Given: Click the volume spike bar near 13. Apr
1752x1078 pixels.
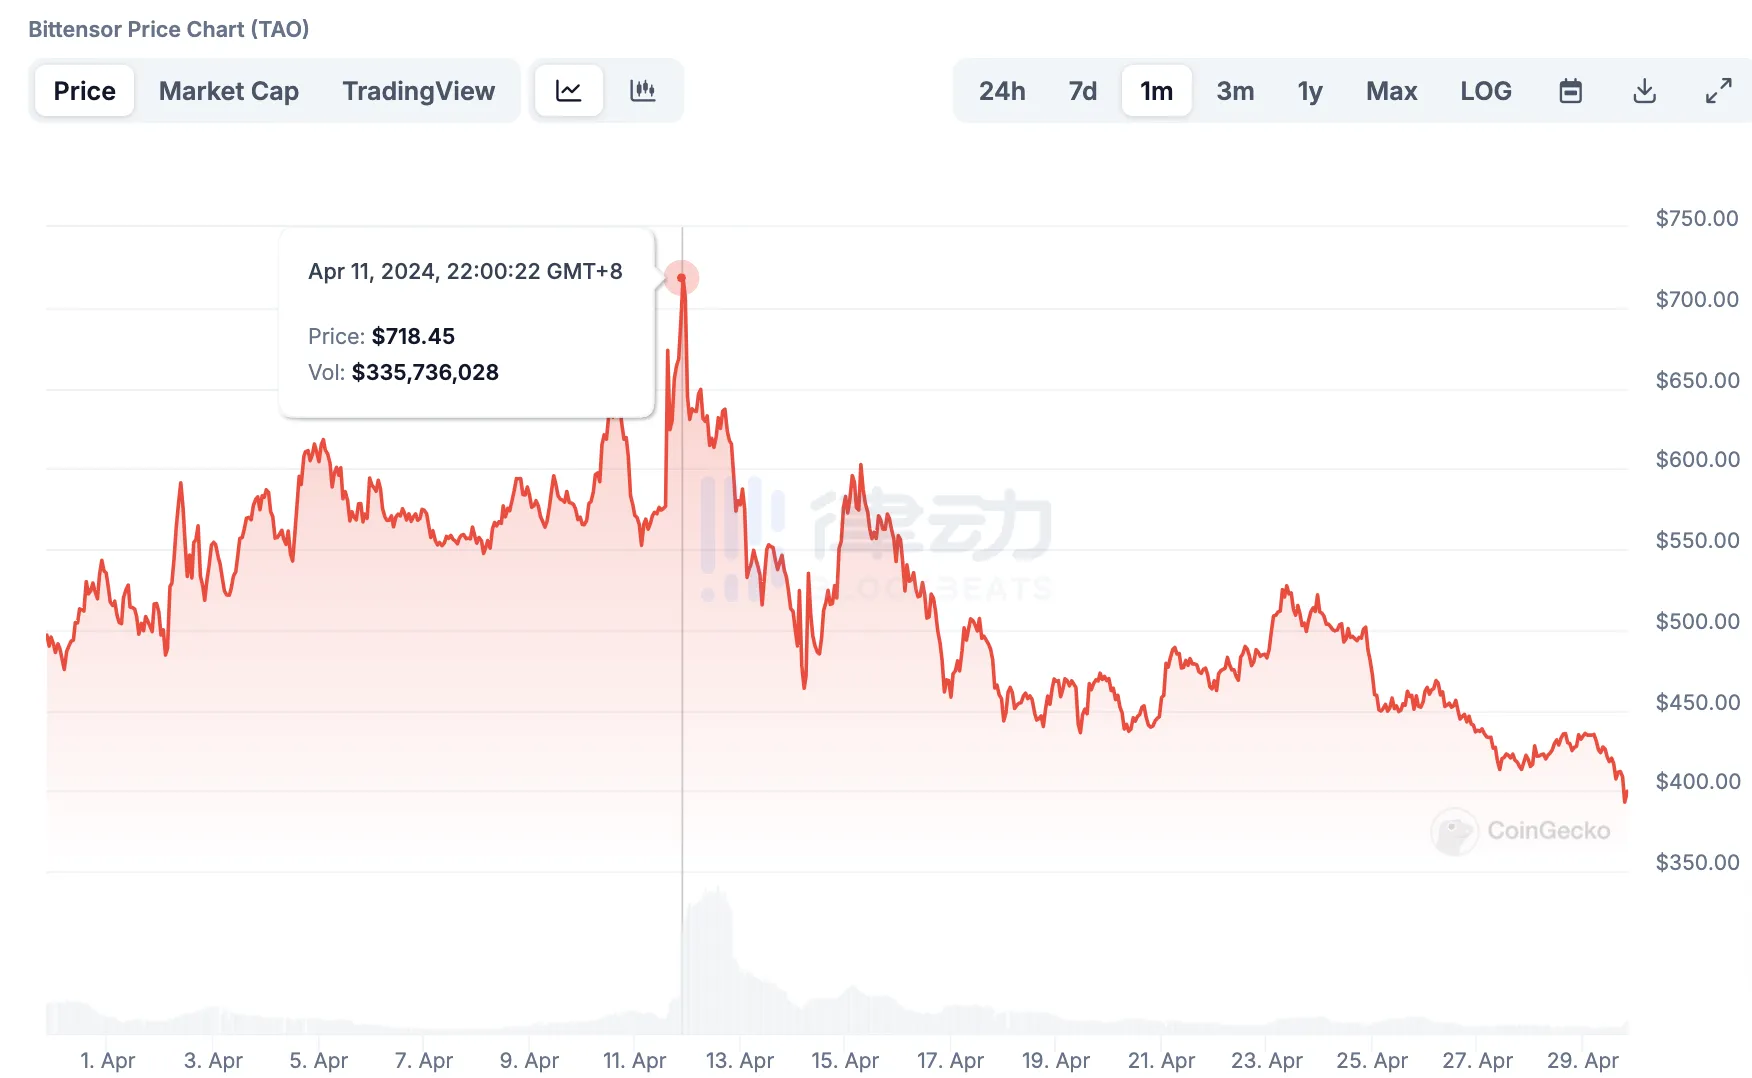Looking at the screenshot, I should click(x=715, y=960).
